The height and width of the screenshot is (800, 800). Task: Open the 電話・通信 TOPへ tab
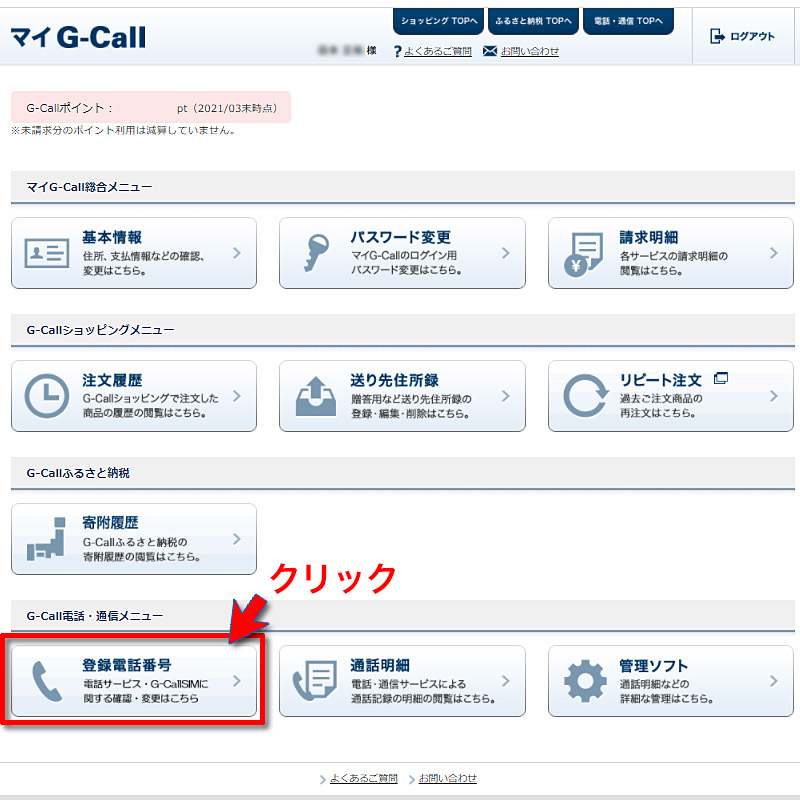(x=628, y=21)
